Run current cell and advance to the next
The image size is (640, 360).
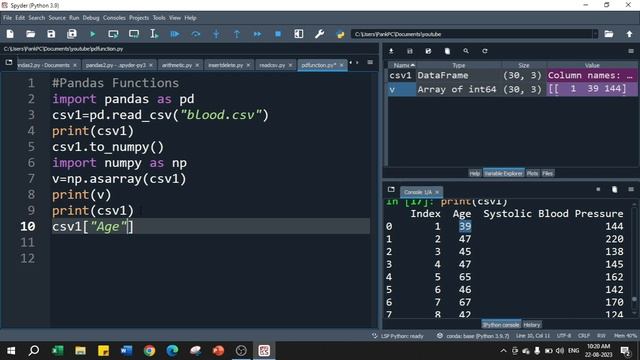coord(134,34)
